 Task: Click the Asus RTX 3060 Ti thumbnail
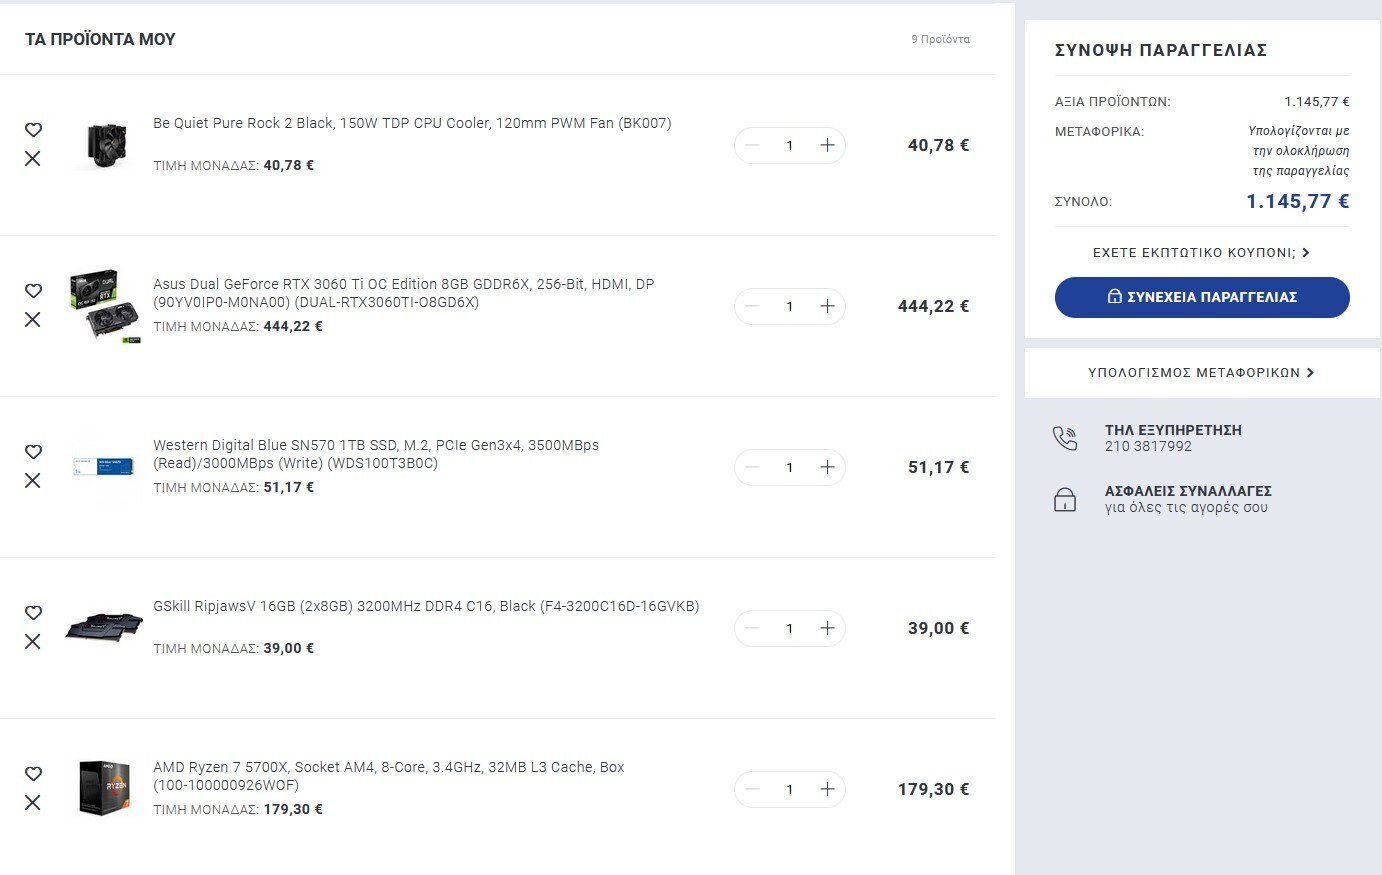pyautogui.click(x=105, y=306)
